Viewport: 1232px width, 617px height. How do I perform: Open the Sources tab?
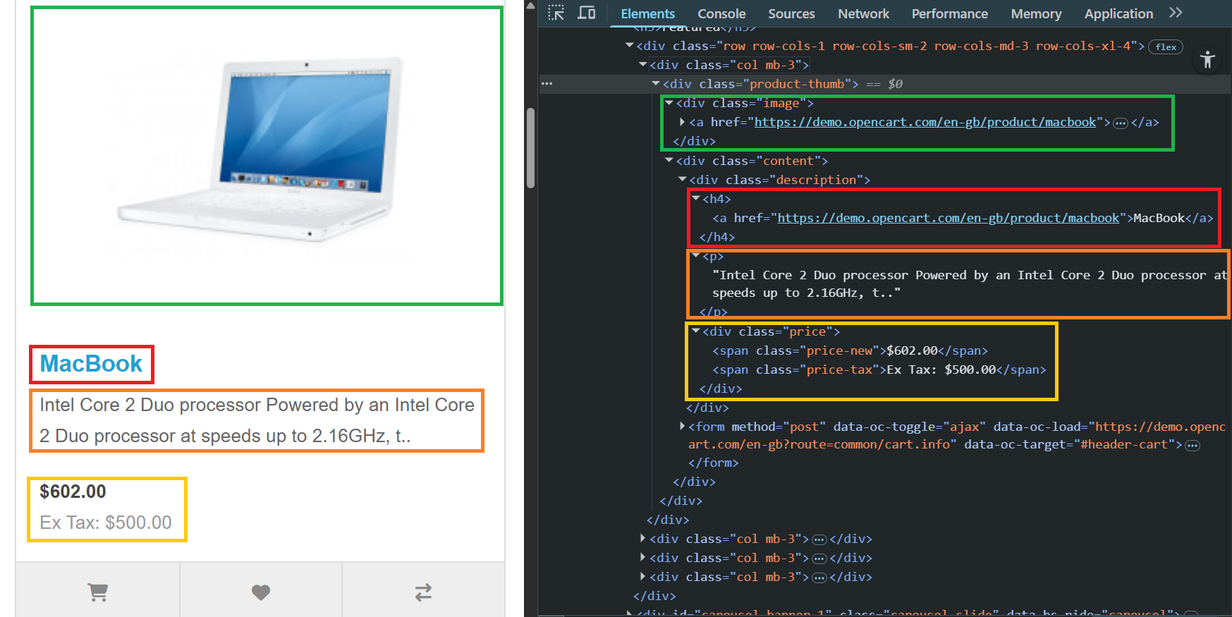(792, 13)
